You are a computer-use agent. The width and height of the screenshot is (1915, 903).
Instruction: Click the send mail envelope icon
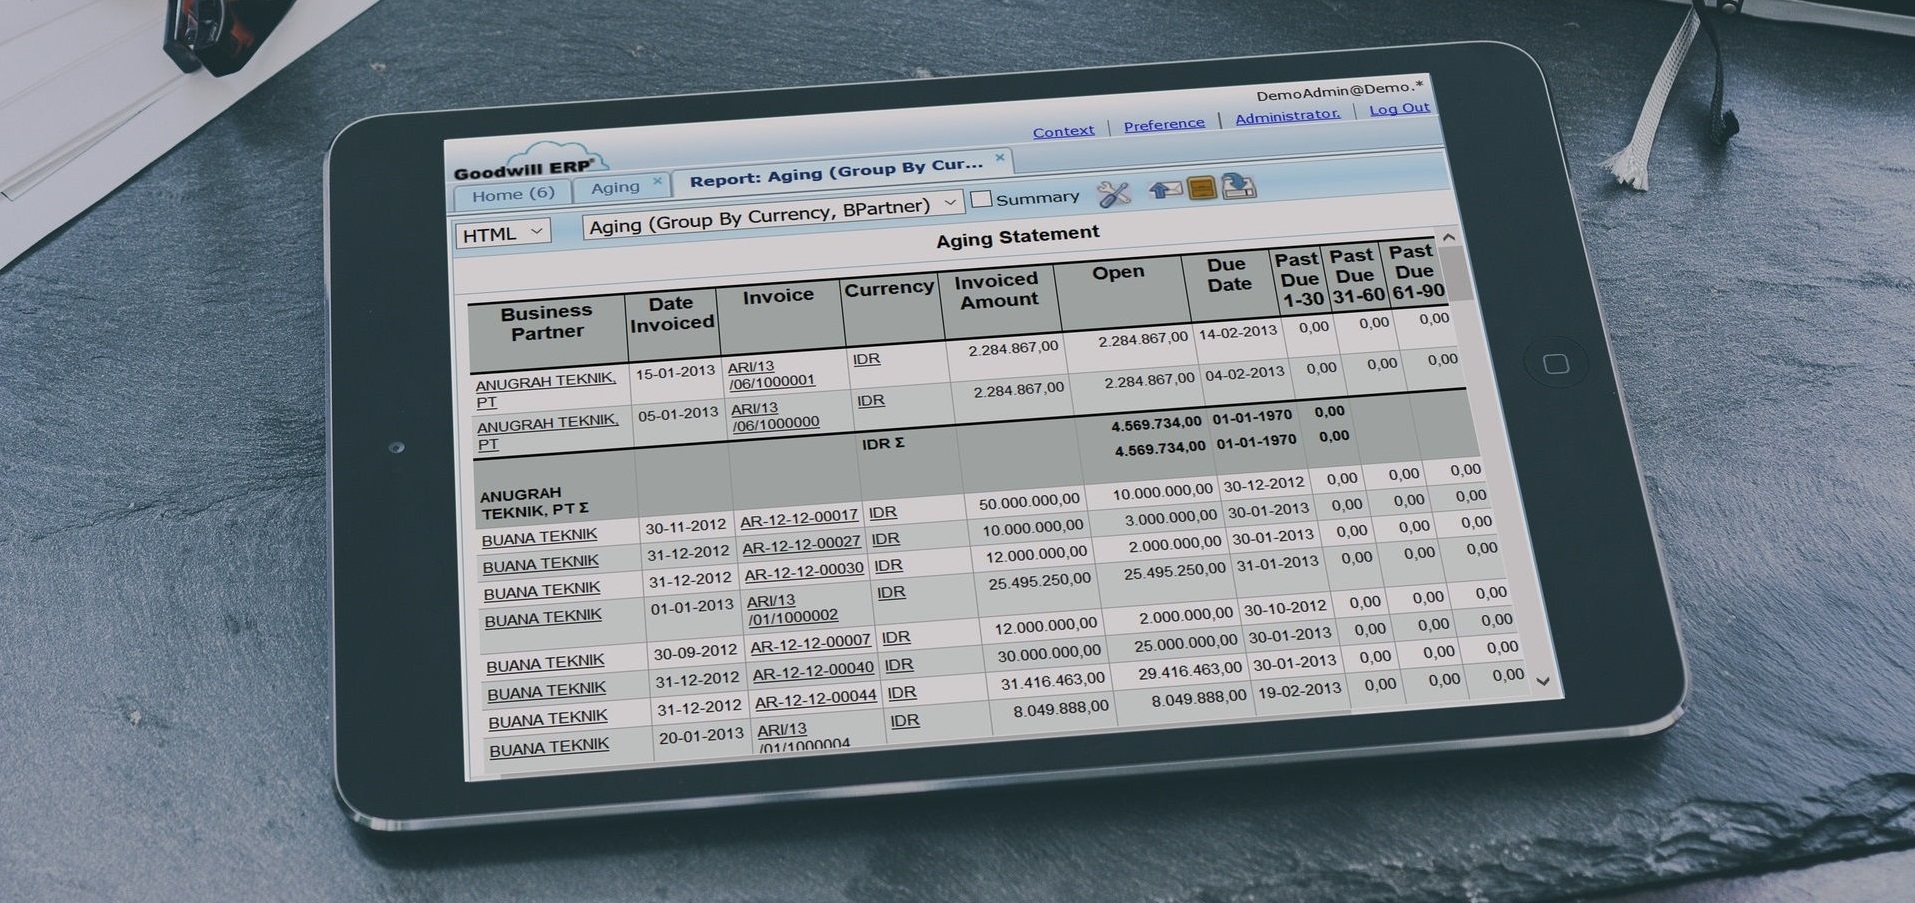pos(1164,189)
